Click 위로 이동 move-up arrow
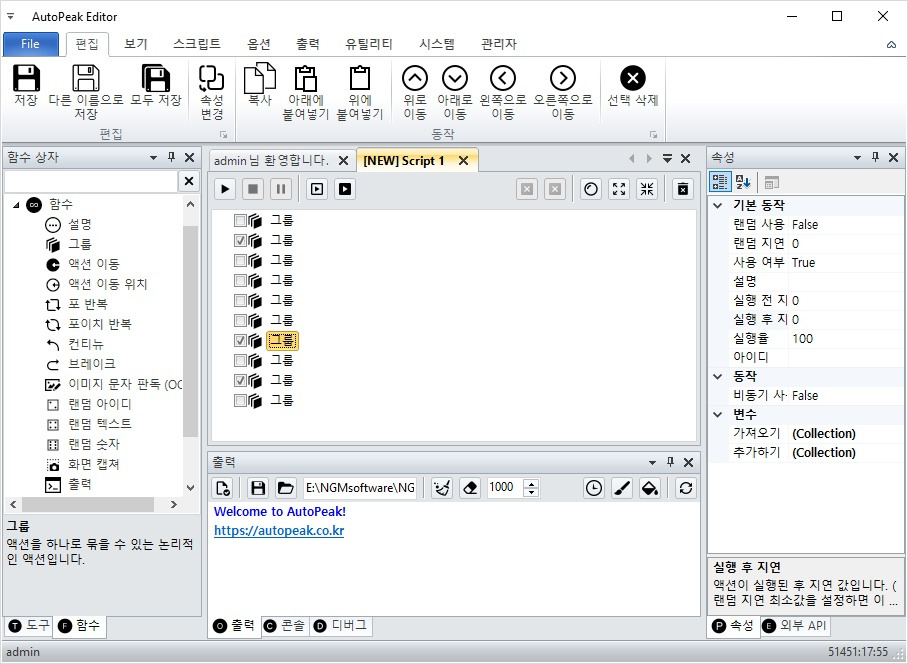This screenshot has width=908, height=664. (x=415, y=78)
